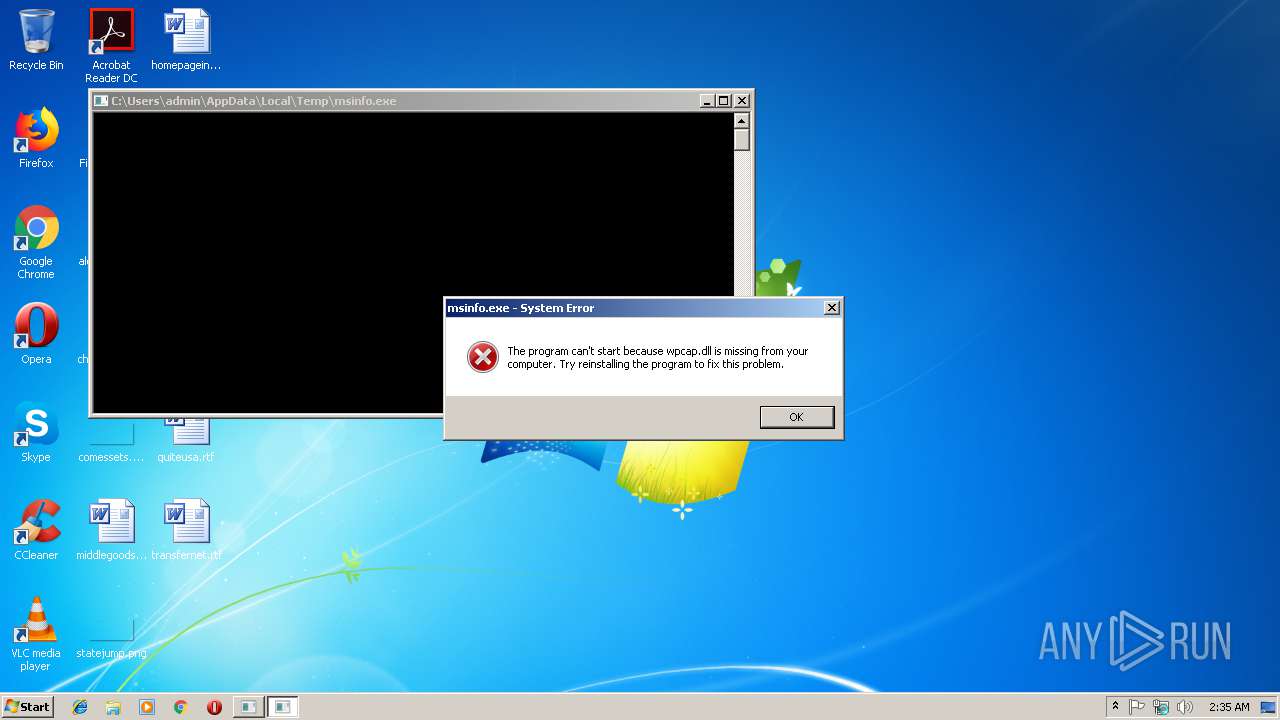The image size is (1280, 720).
Task: Open the volume speaker tray icon
Action: [1185, 707]
